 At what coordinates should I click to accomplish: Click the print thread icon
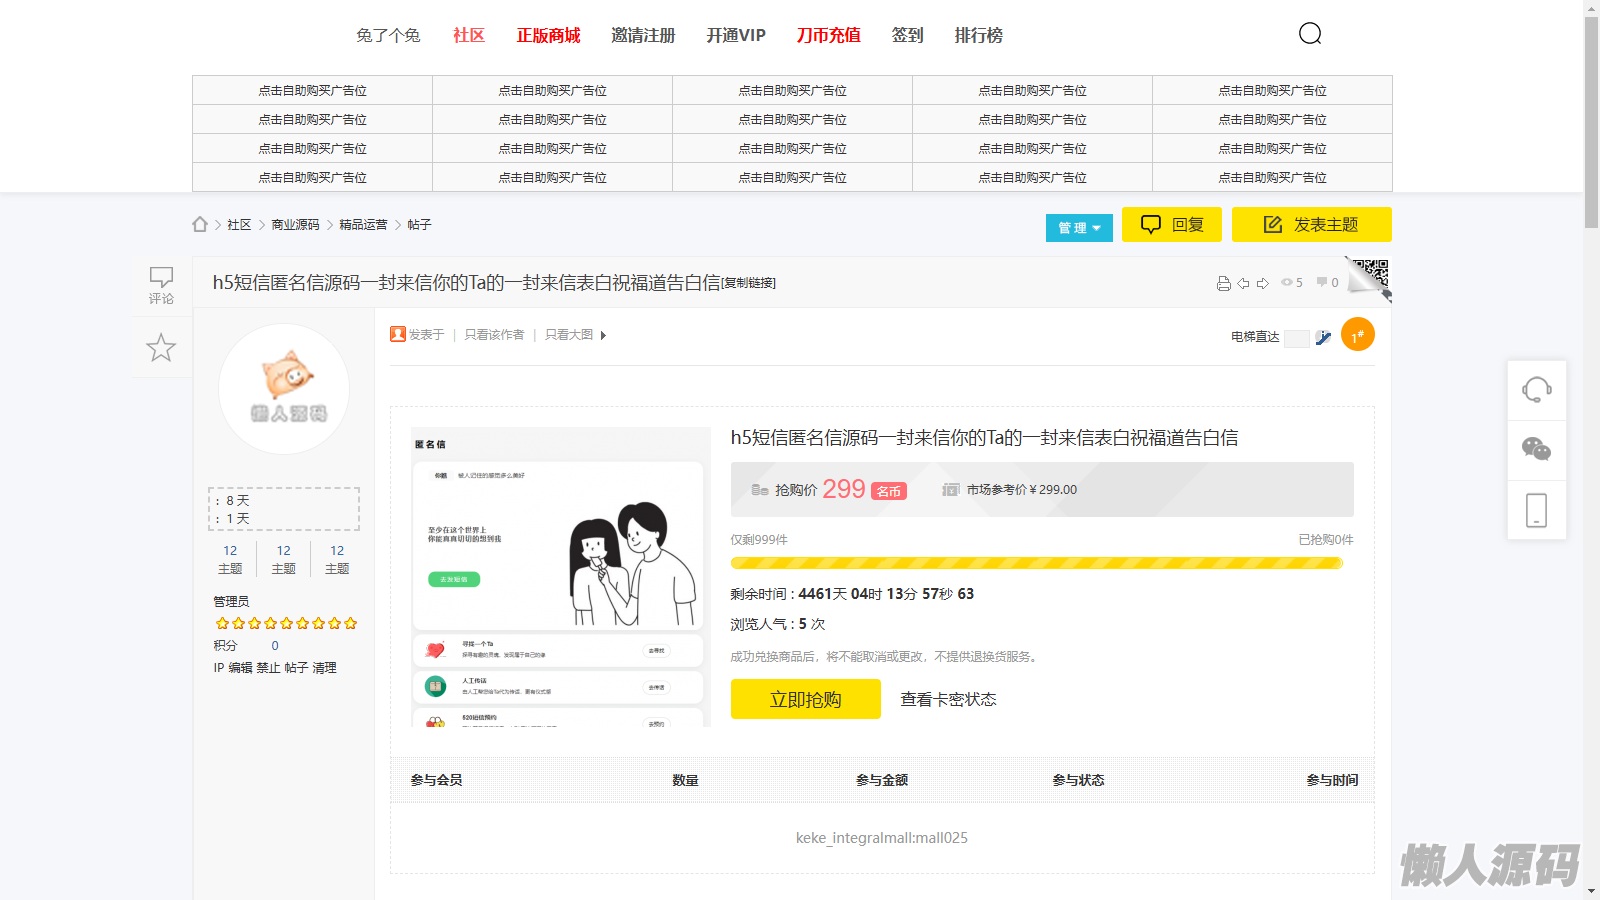coord(1223,284)
